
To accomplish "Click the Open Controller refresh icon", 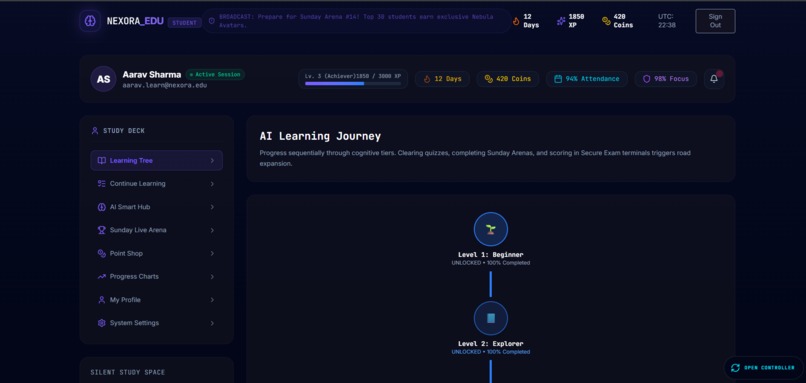I will tap(735, 368).
